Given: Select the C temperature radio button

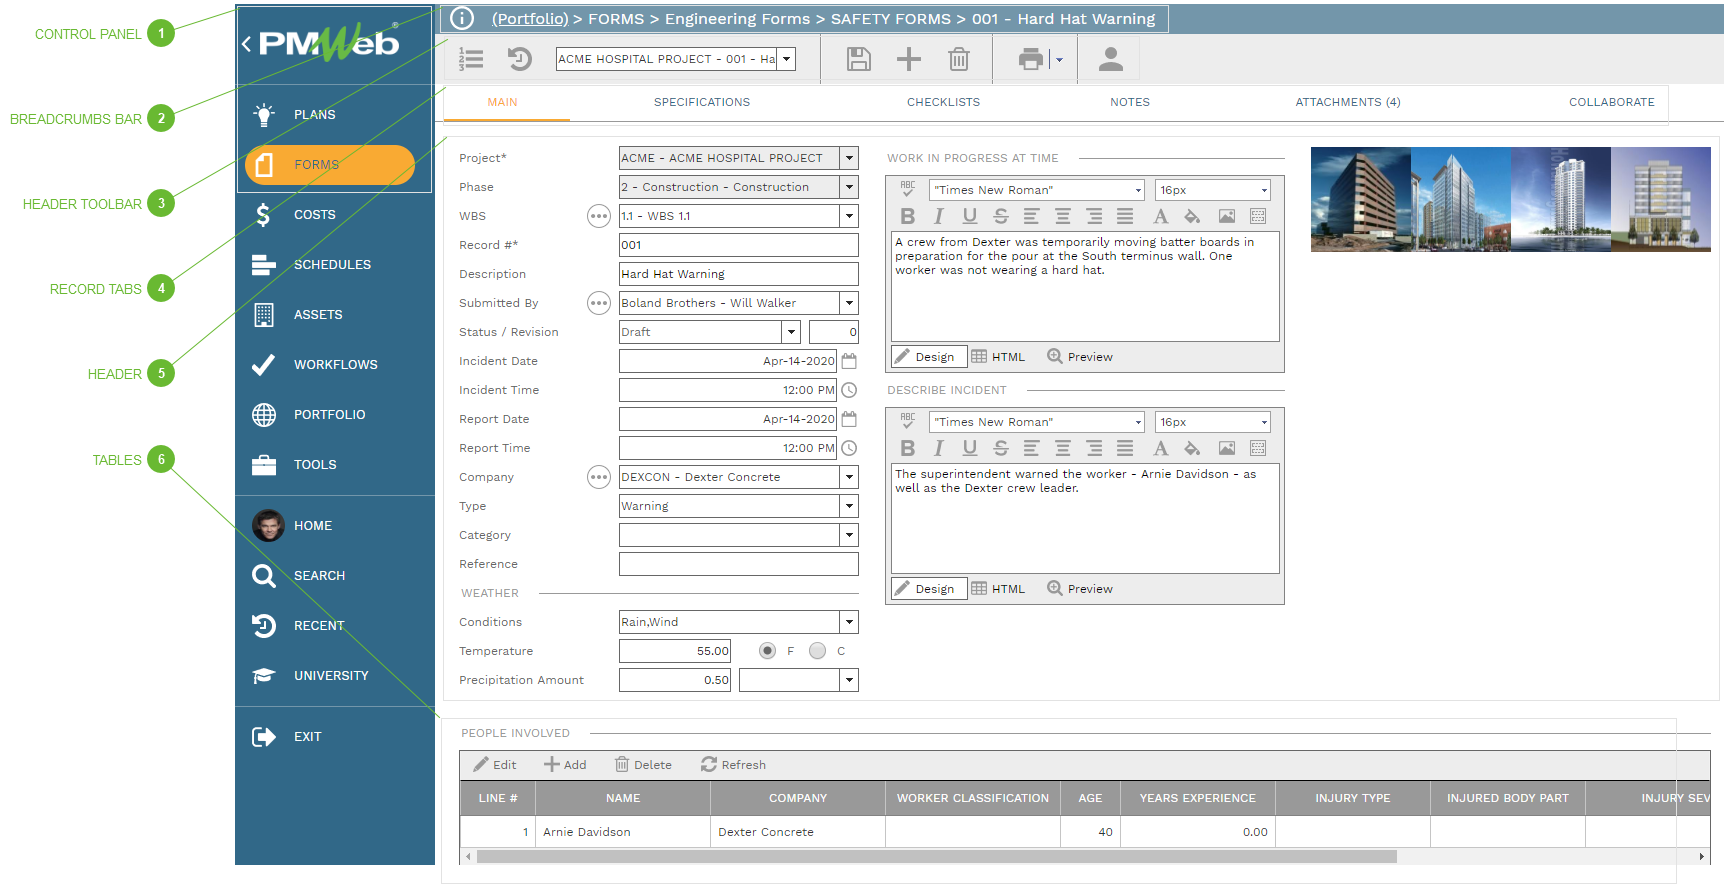Looking at the screenshot, I should click(817, 651).
